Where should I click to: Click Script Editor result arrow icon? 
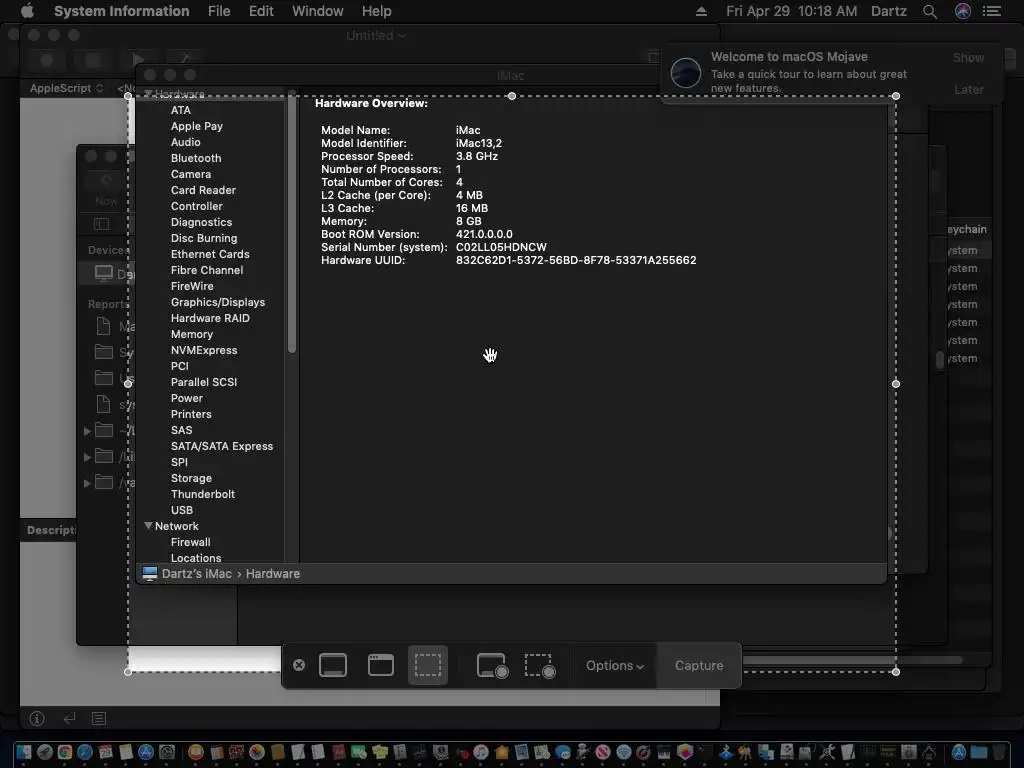[69, 718]
